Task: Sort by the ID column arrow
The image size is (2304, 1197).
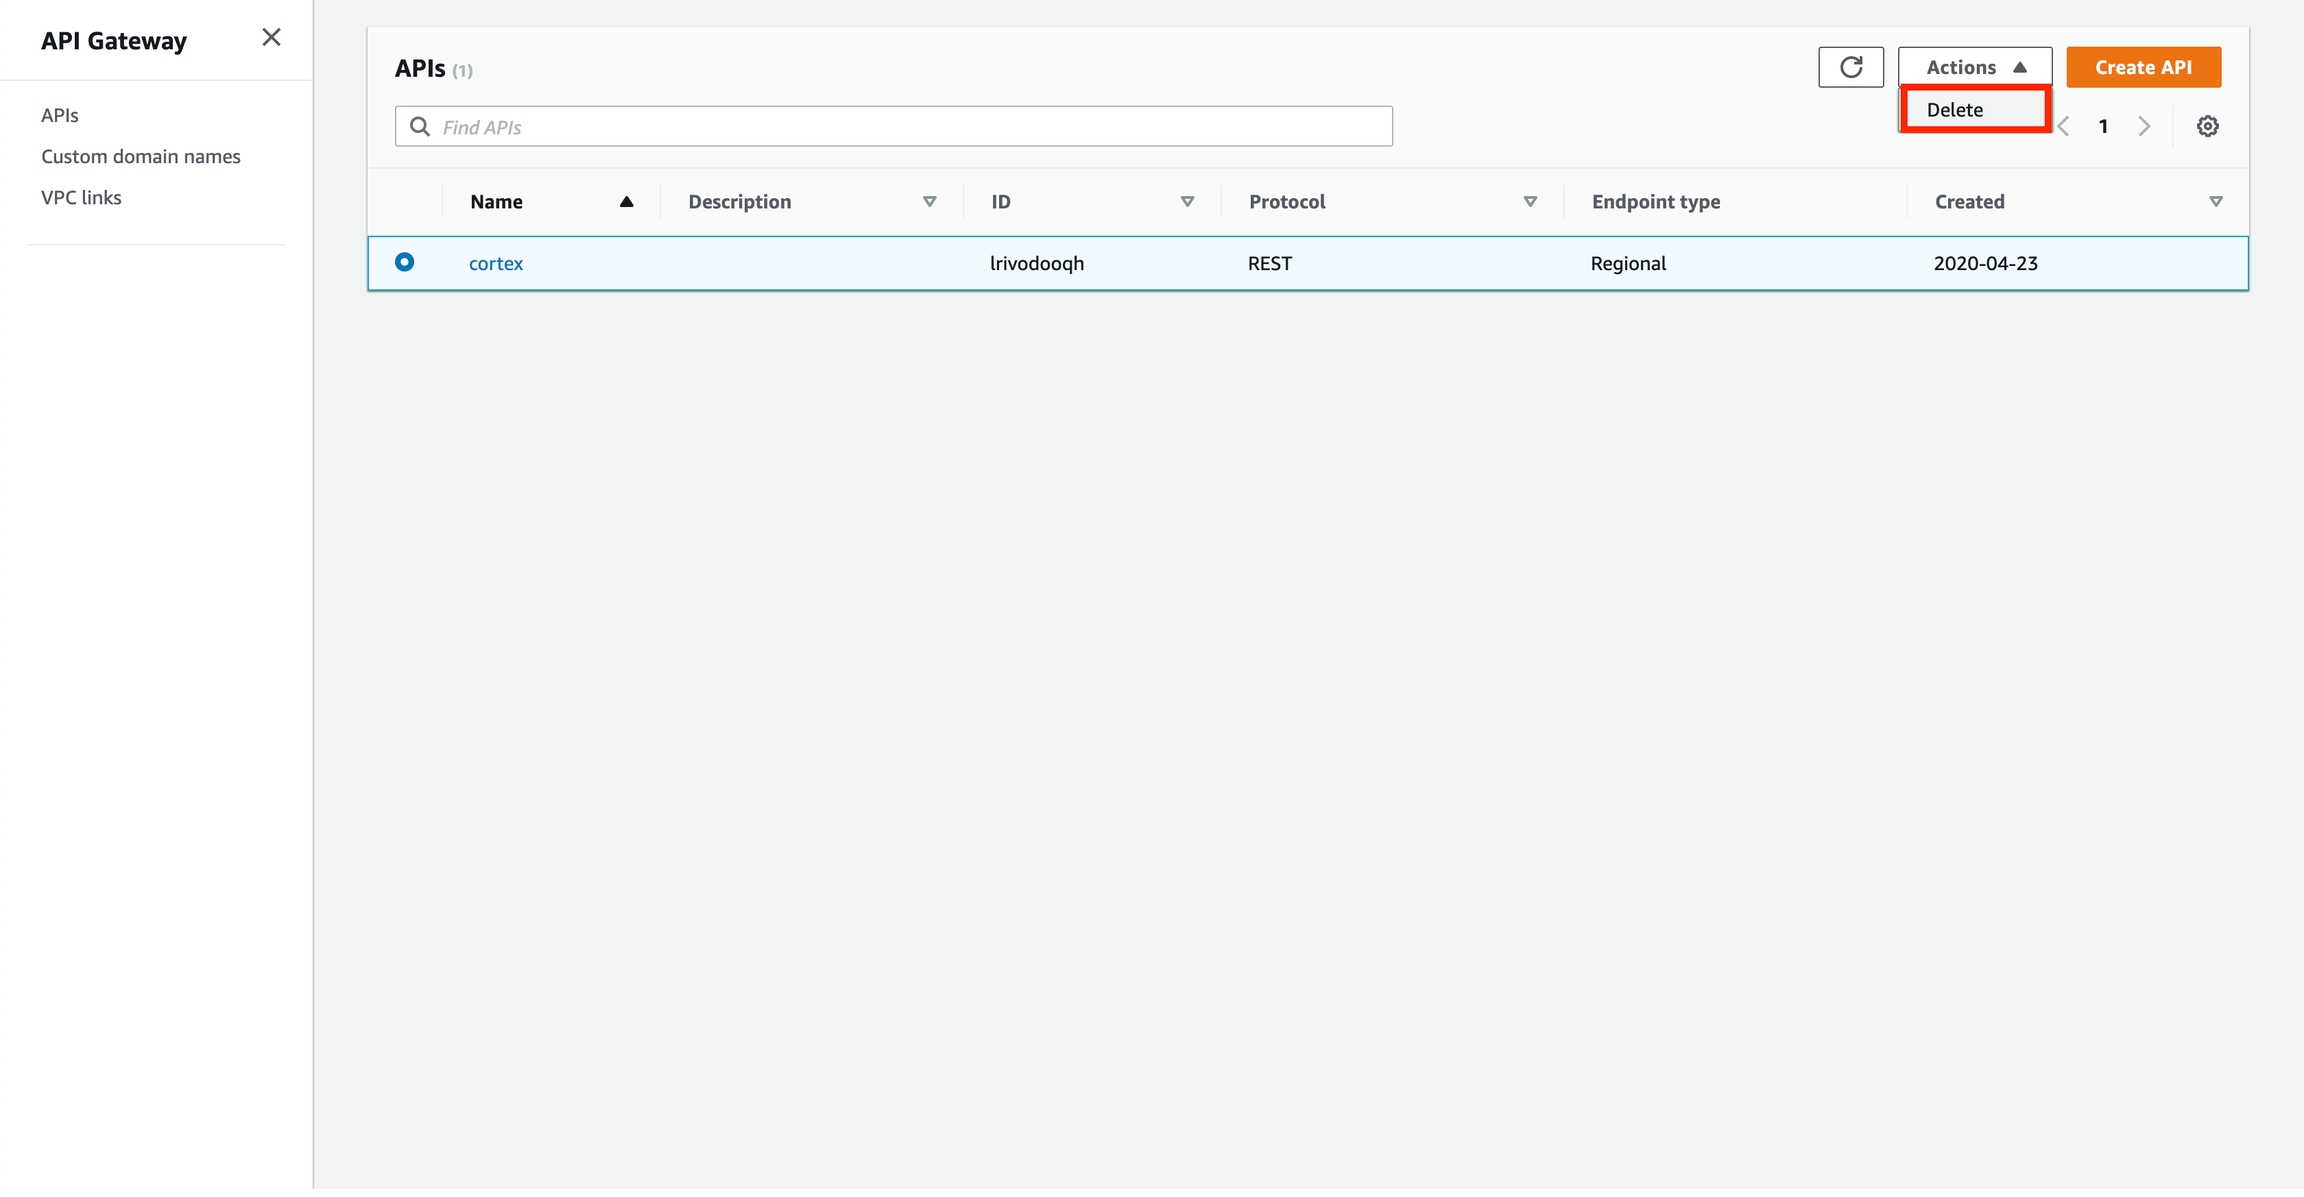Action: [x=1187, y=202]
